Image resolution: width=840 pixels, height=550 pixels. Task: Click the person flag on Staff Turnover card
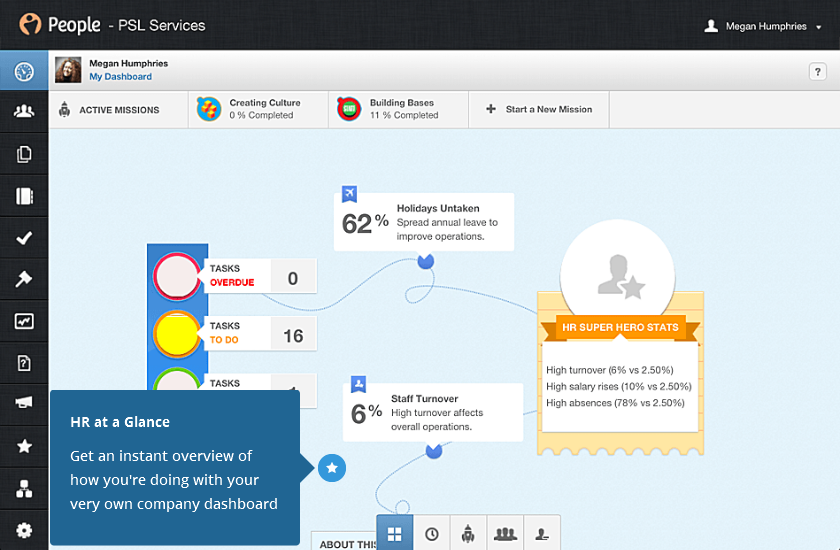point(358,384)
